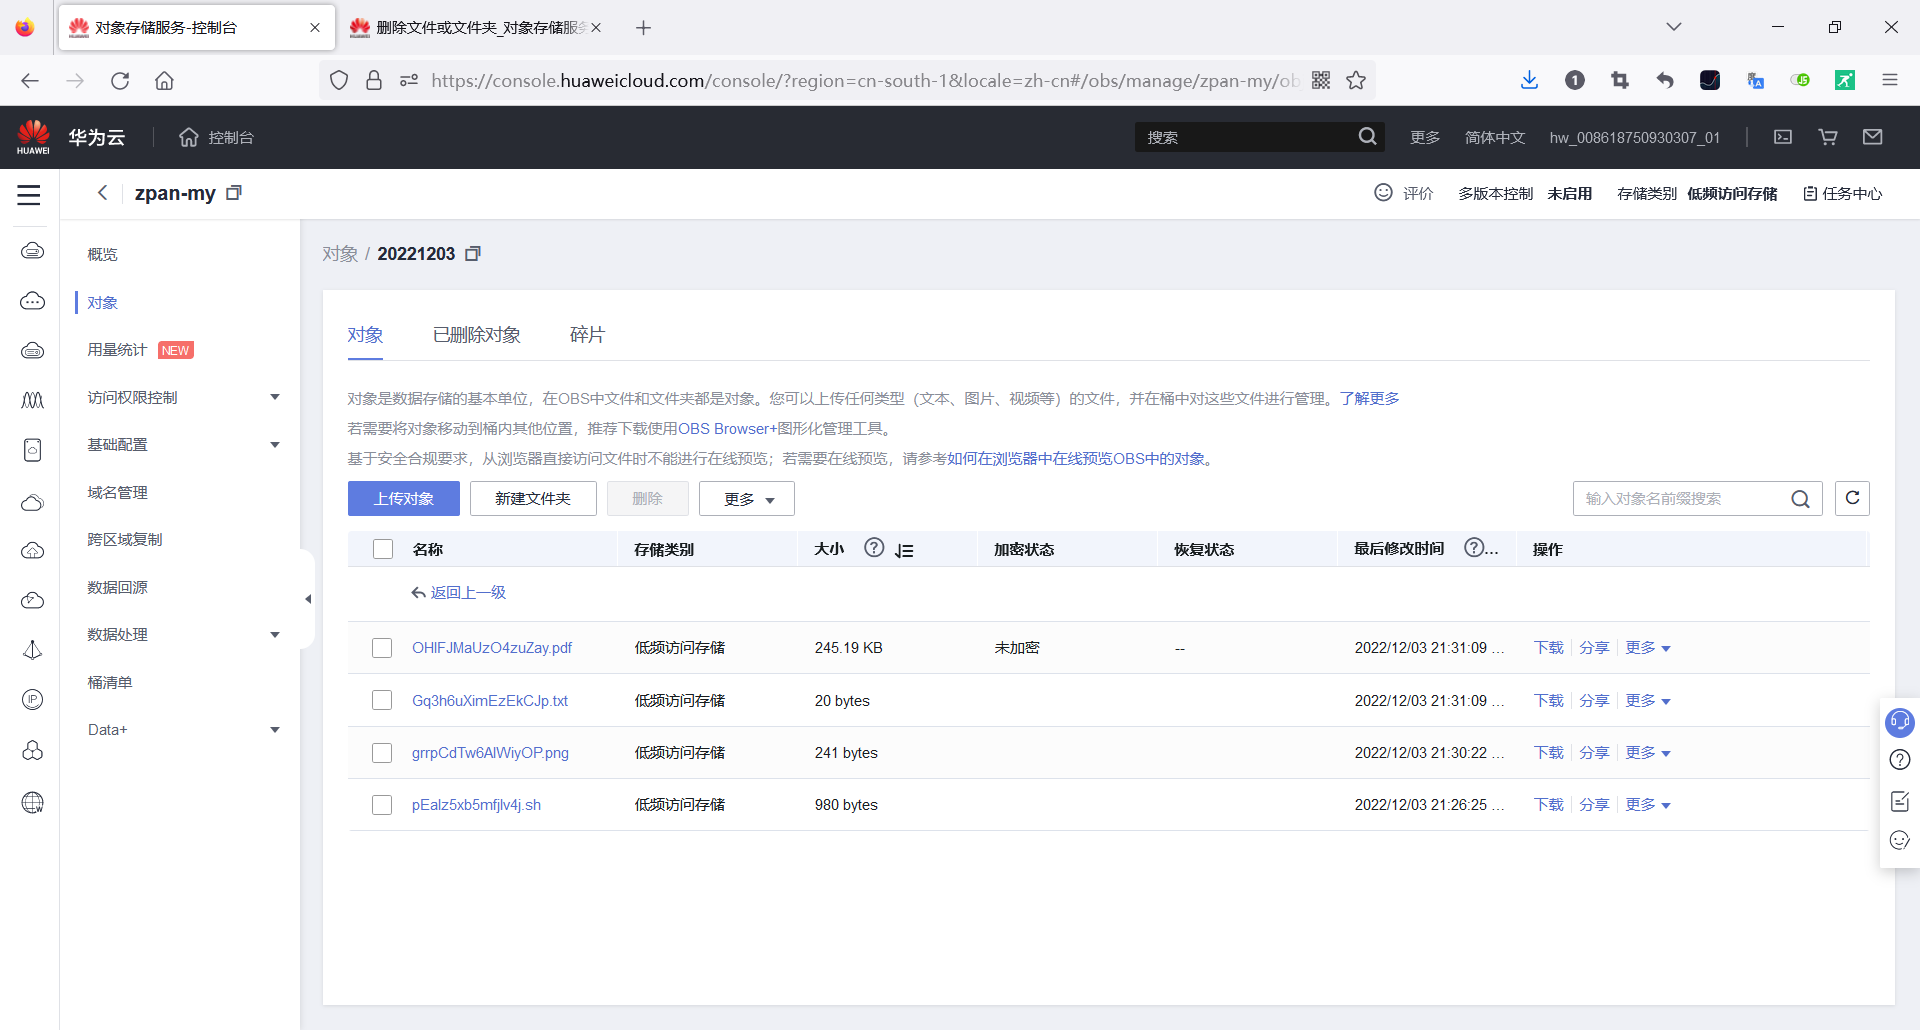This screenshot has height=1030, width=1920.
Task: Download OHlFJMaUzO4zuZay.pdf via 下载 link
Action: tap(1549, 648)
